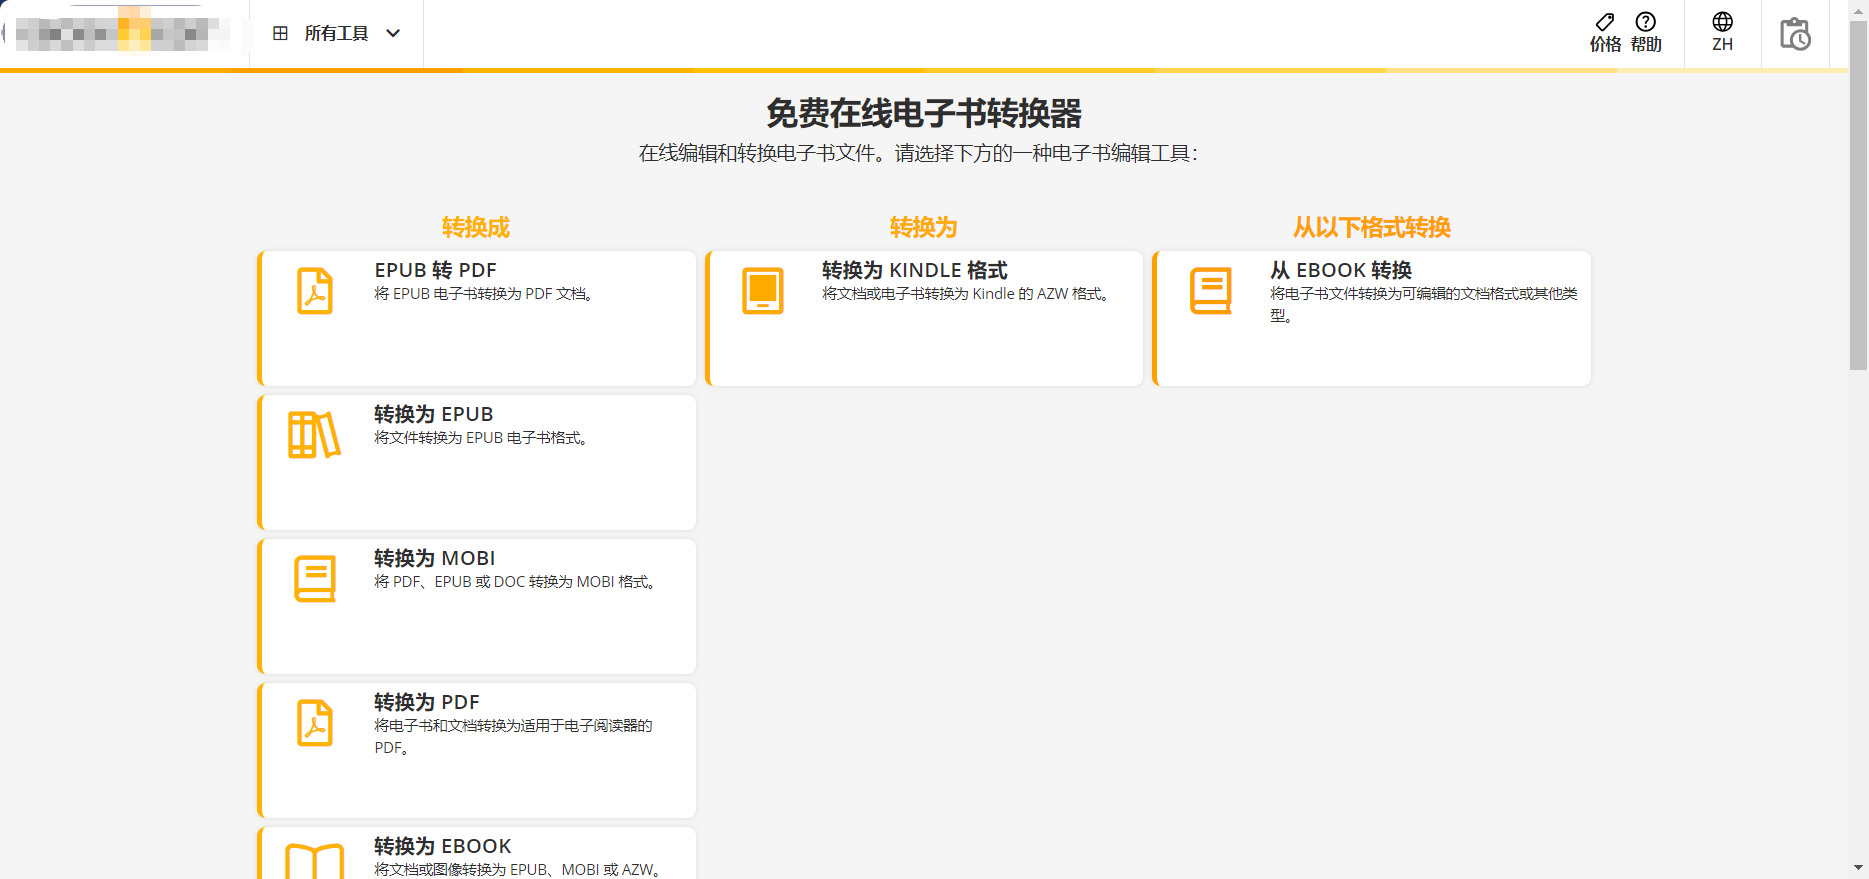Click the EPUB 转 PDF file icon
The image size is (1869, 879).
pyautogui.click(x=315, y=291)
